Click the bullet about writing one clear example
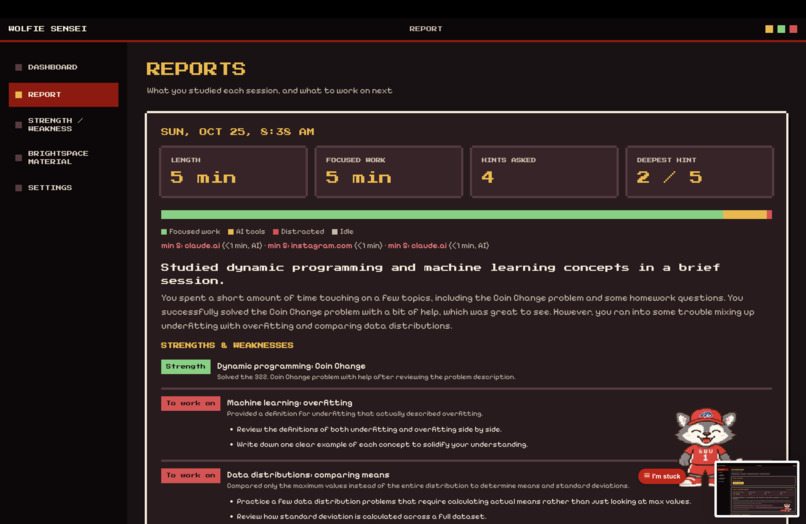The width and height of the screenshot is (806, 524). (382, 444)
